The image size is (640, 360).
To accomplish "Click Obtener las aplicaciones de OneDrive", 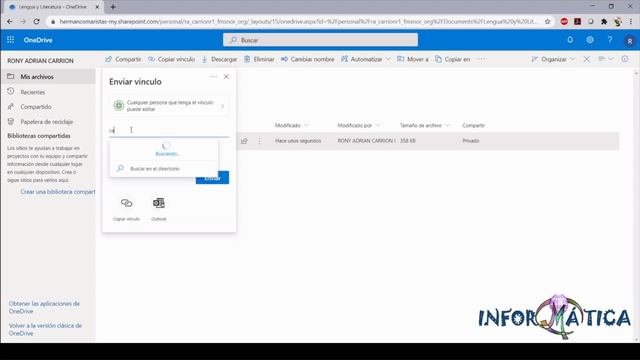I will 44,307.
